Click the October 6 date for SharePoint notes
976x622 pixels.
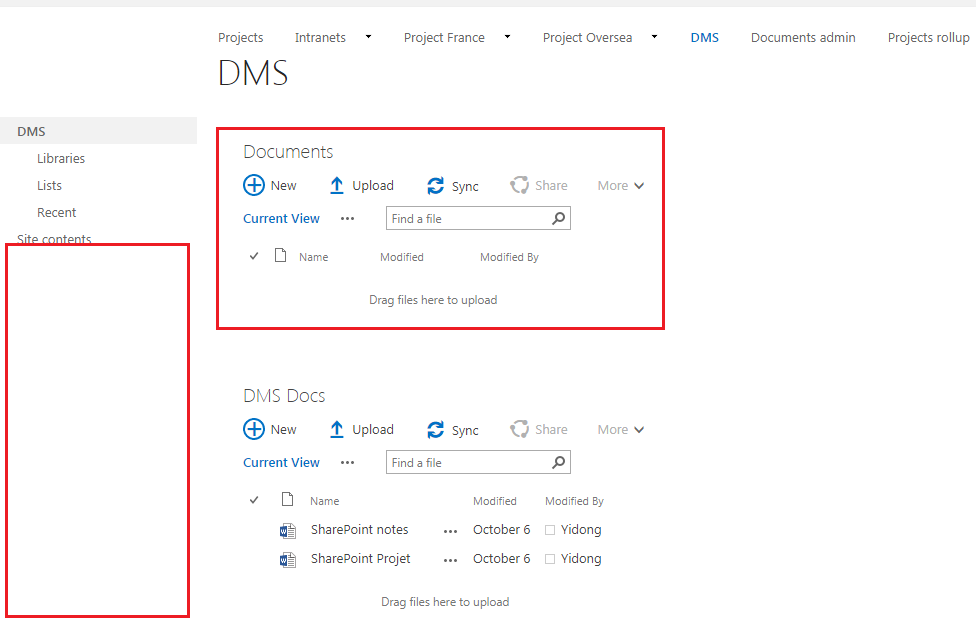click(501, 530)
